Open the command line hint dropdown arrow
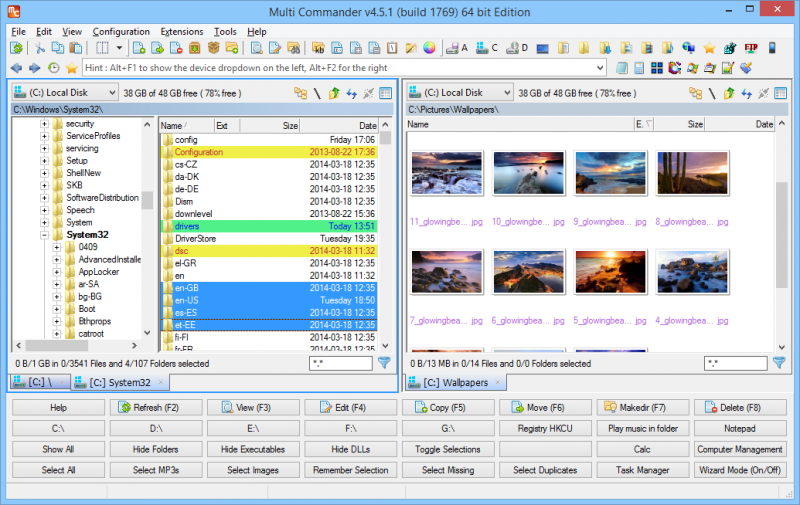The height and width of the screenshot is (505, 800). [600, 67]
